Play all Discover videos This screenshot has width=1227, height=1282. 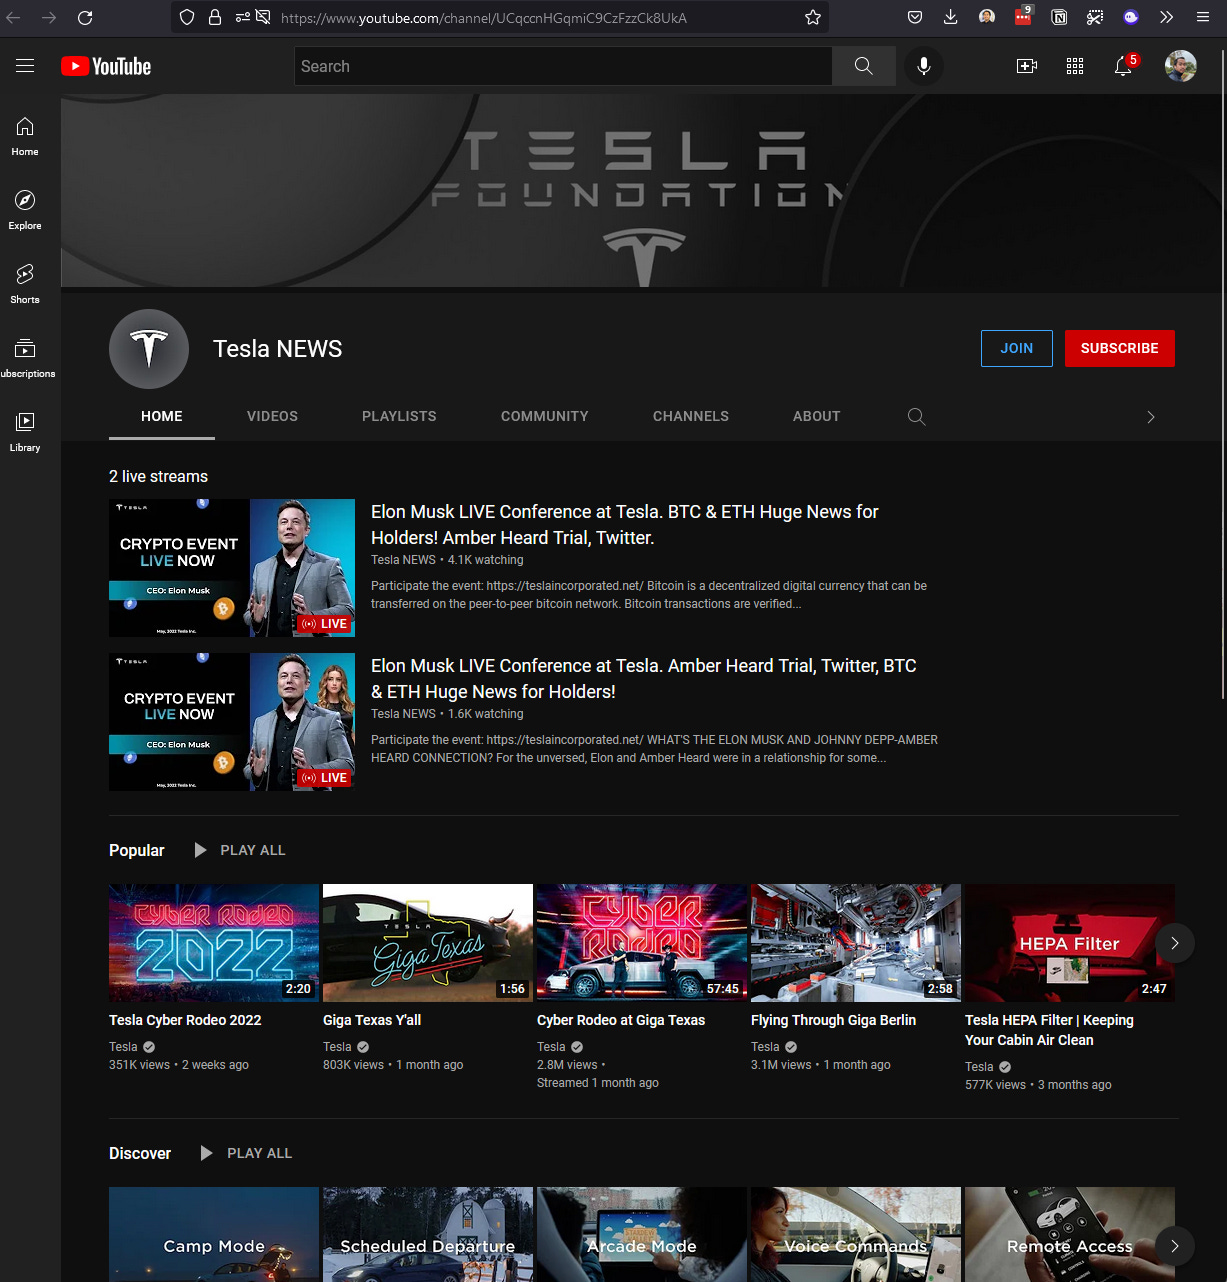coord(246,1153)
